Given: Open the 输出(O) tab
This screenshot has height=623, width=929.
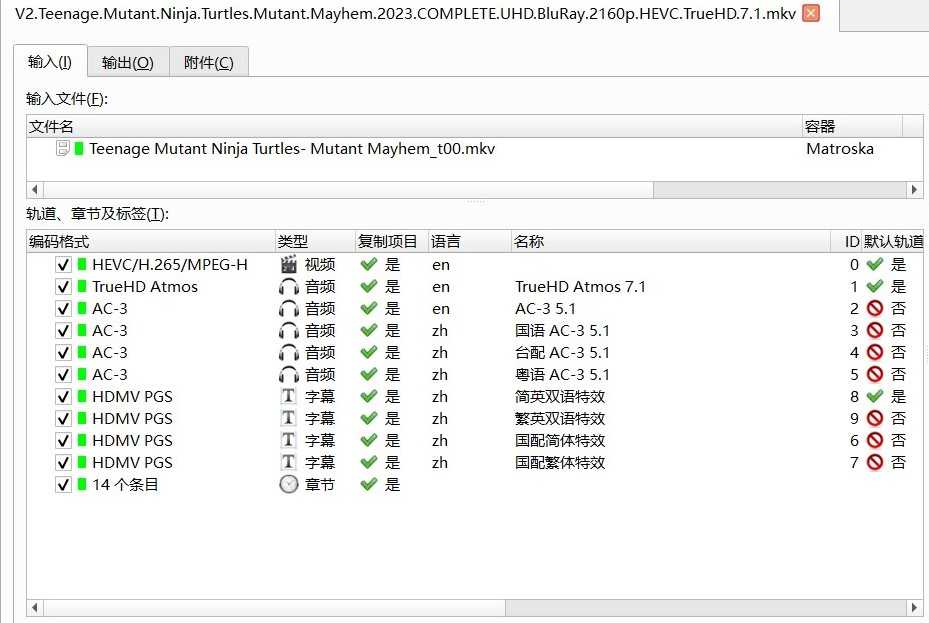Looking at the screenshot, I should [x=128, y=62].
